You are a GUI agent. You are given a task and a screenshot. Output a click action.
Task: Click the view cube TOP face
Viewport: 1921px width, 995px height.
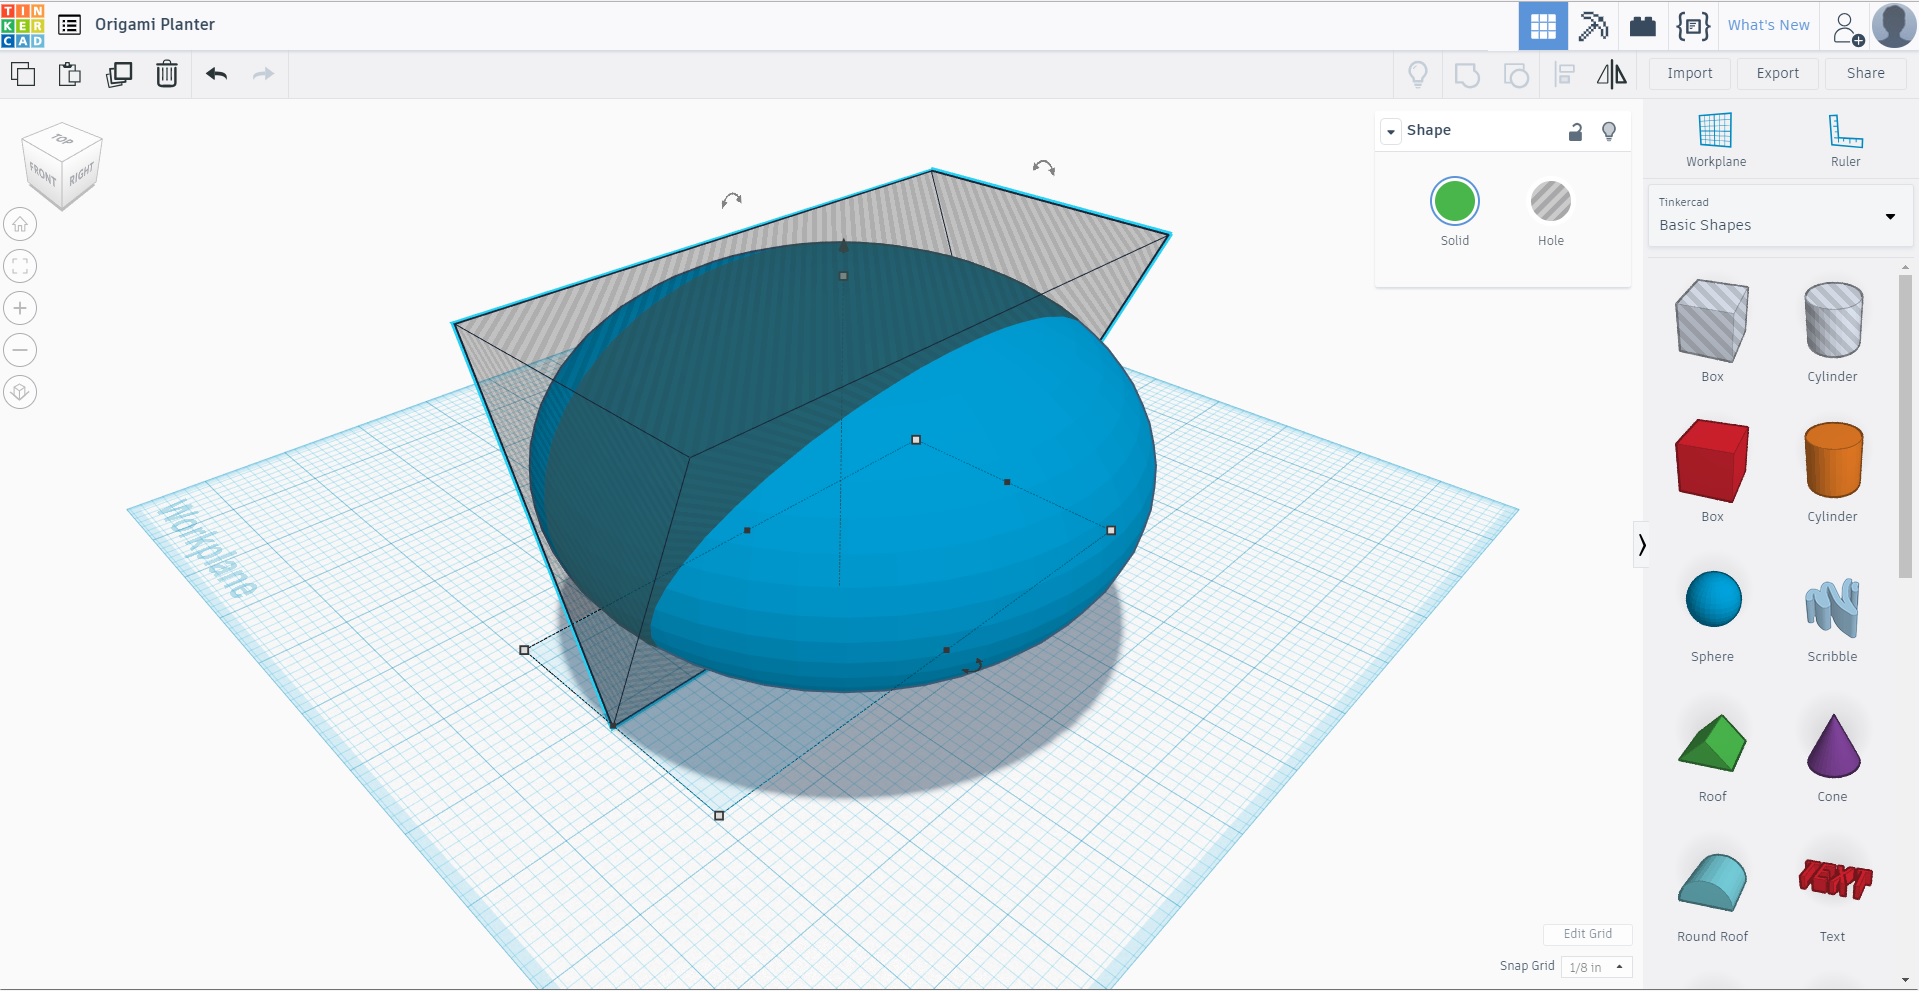click(63, 139)
